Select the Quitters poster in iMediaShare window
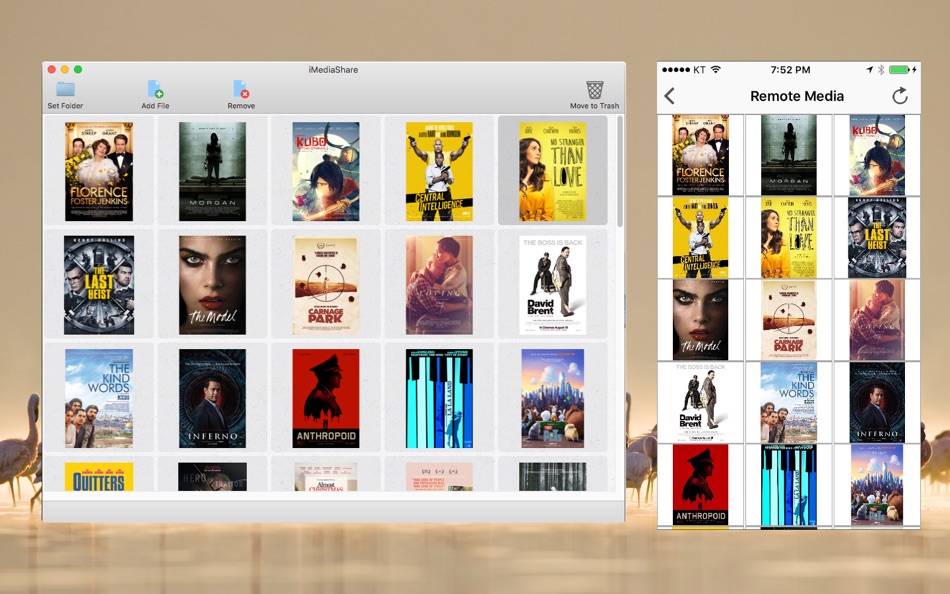 [99, 476]
